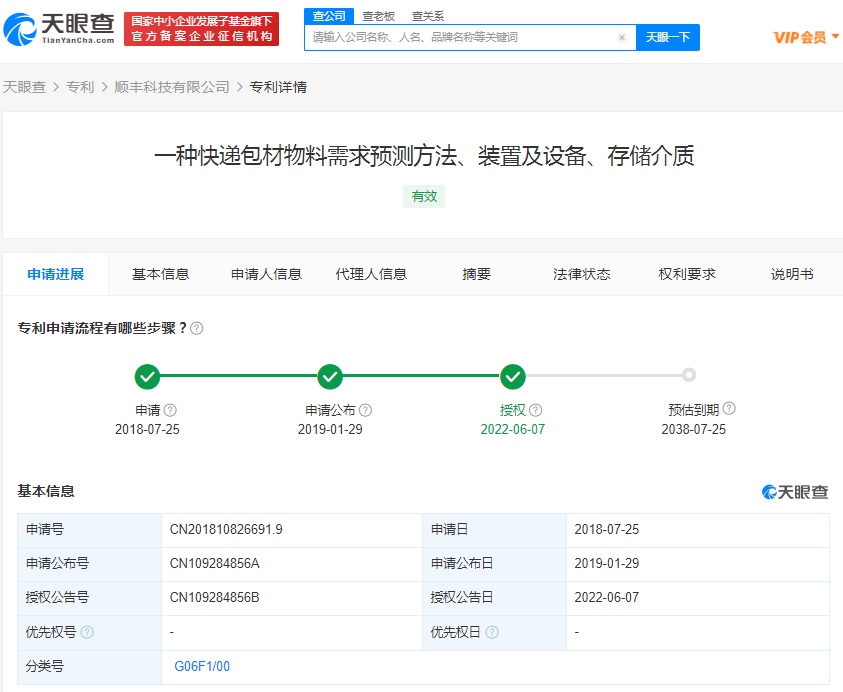Click the help icon beside 预估到期 step
The image size is (843, 692).
[x=729, y=408]
